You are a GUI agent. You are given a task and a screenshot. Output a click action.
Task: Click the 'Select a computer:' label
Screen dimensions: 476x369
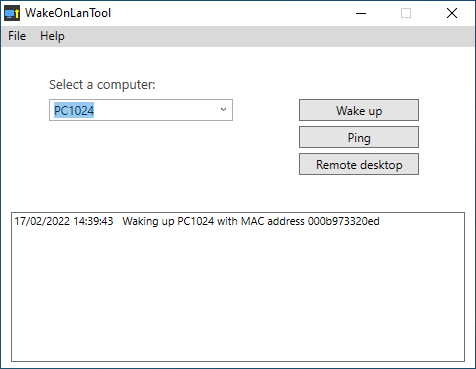[x=102, y=85]
